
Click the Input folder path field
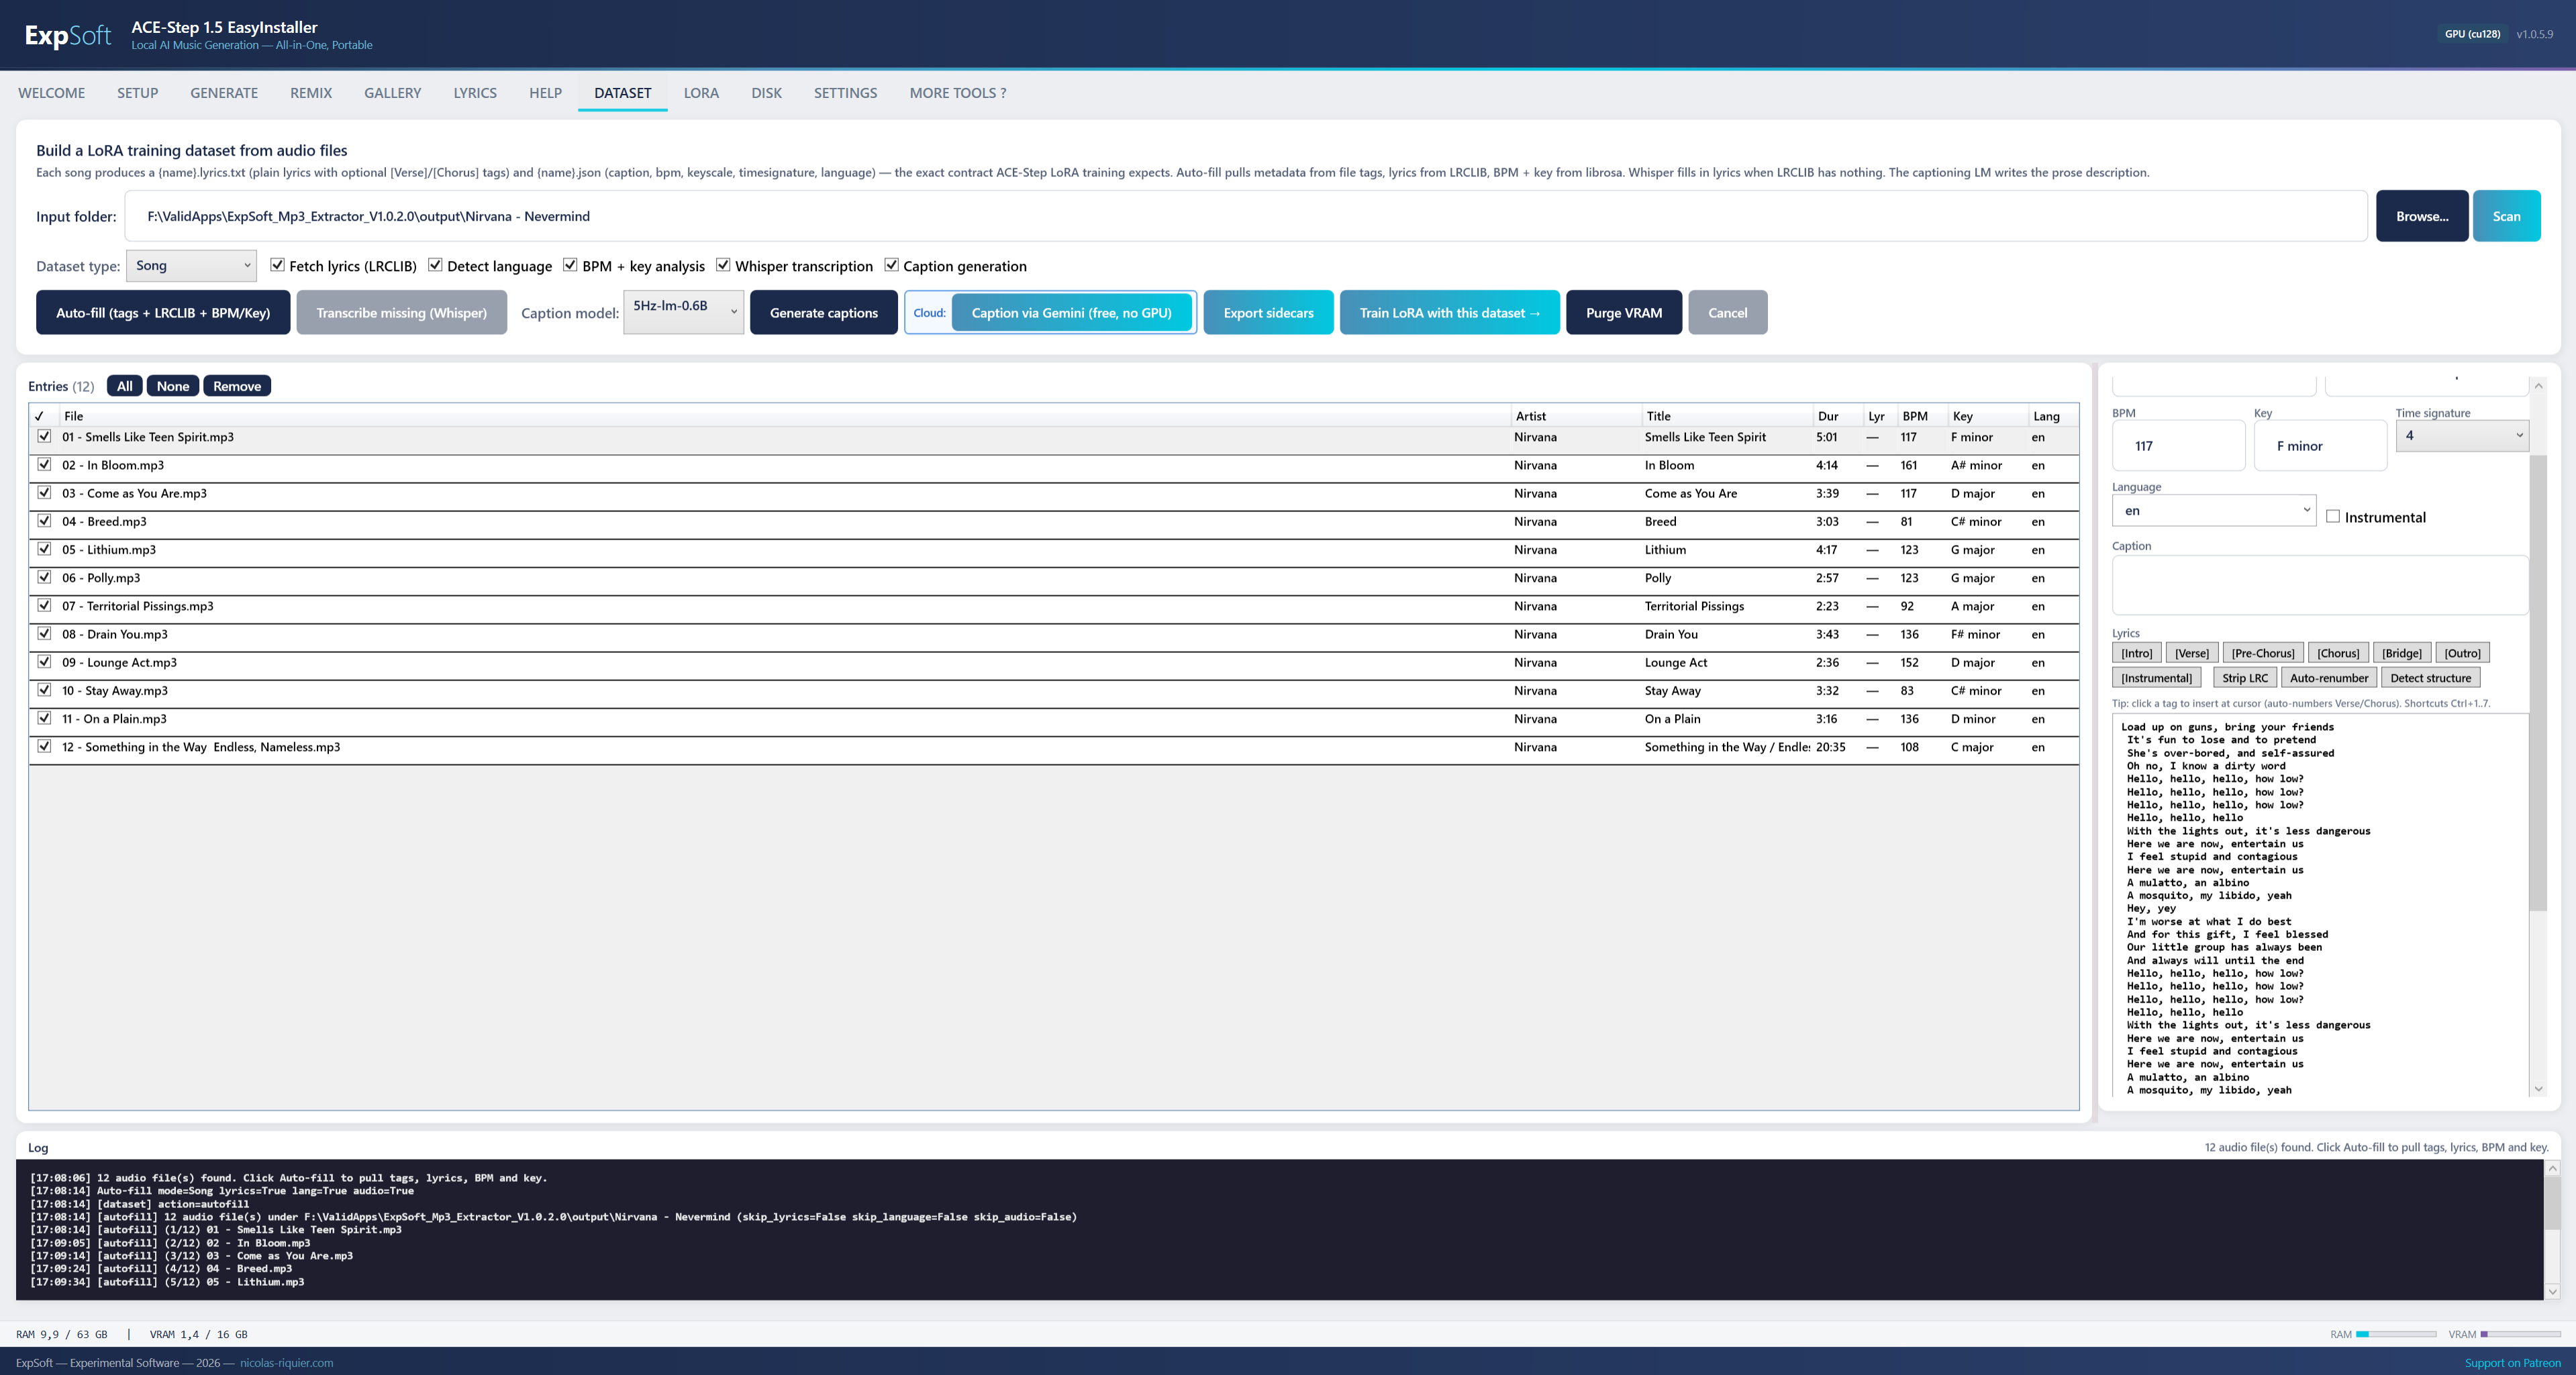pos(1246,216)
